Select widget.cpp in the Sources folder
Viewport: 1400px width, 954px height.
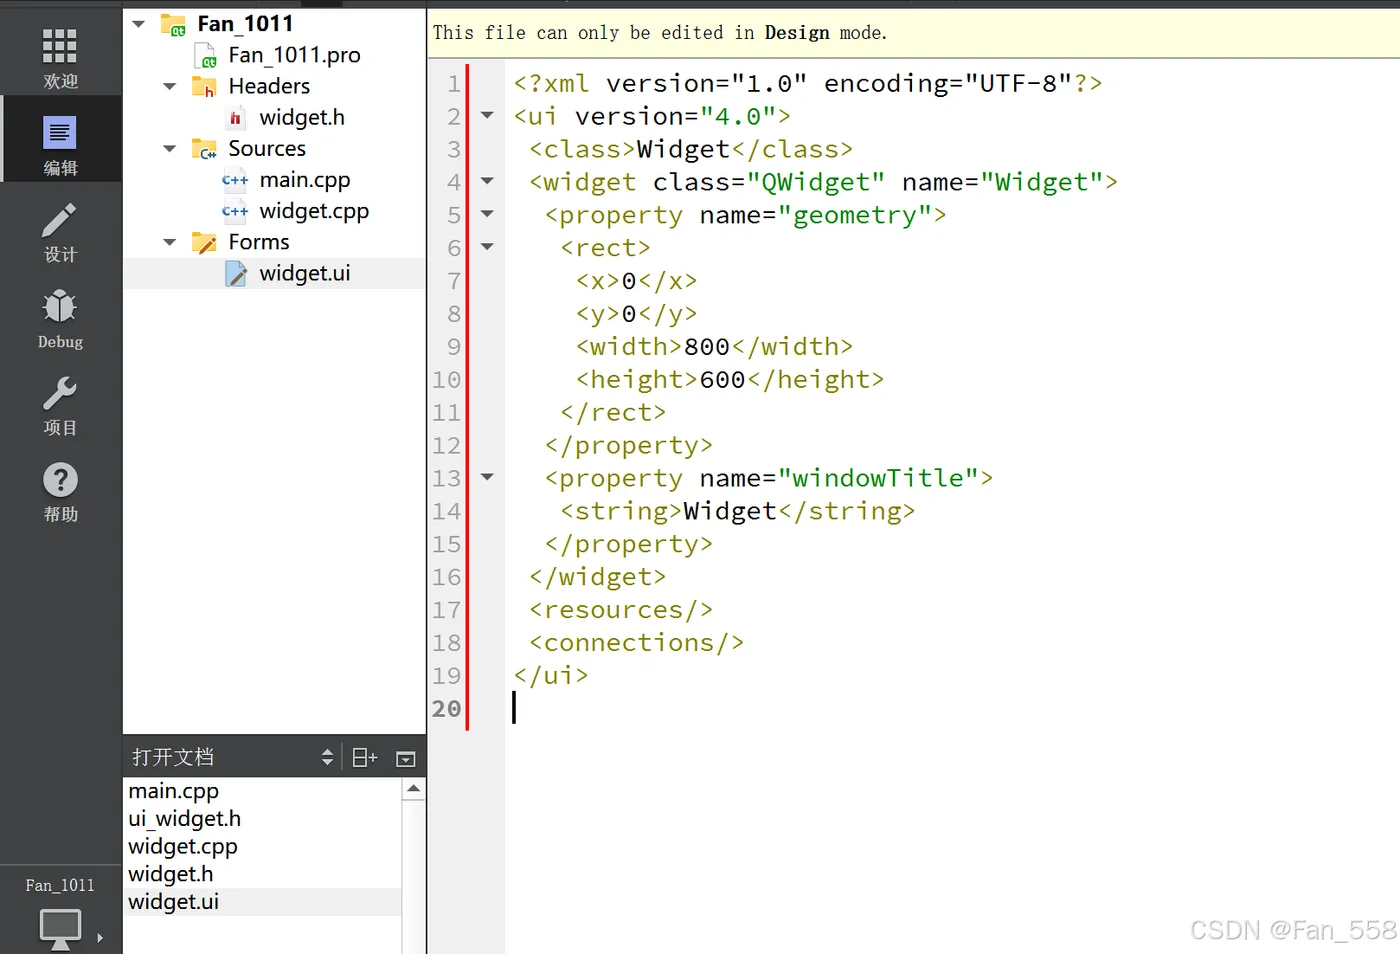point(314,212)
